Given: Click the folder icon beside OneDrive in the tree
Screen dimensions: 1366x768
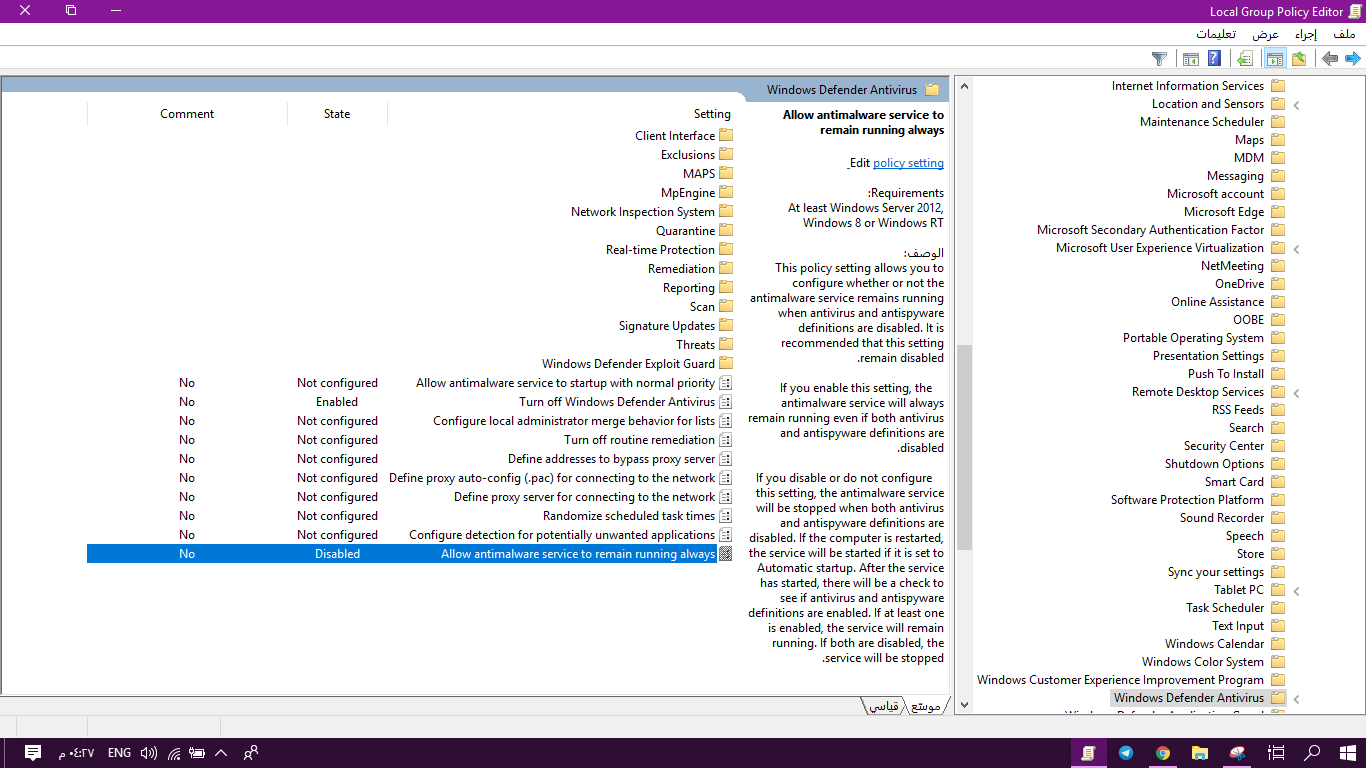Looking at the screenshot, I should tap(1278, 284).
